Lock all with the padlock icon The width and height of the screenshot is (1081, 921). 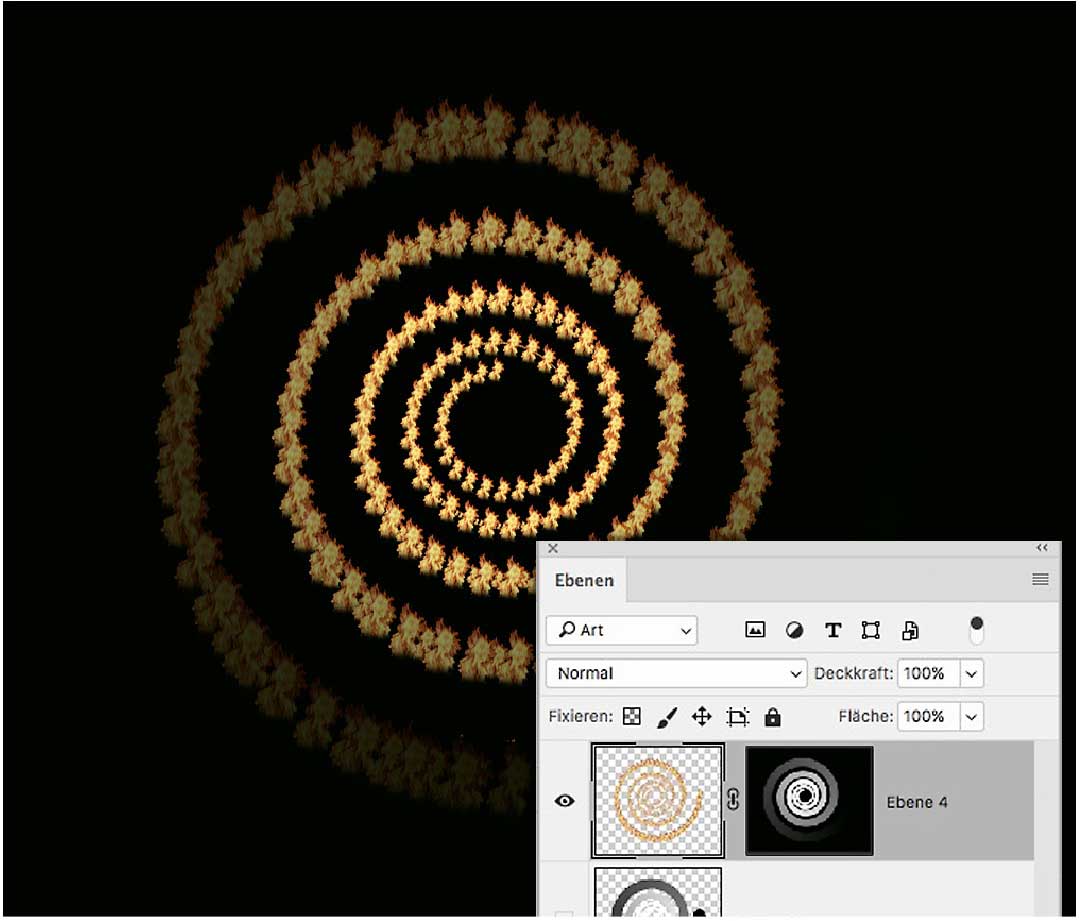coord(772,717)
